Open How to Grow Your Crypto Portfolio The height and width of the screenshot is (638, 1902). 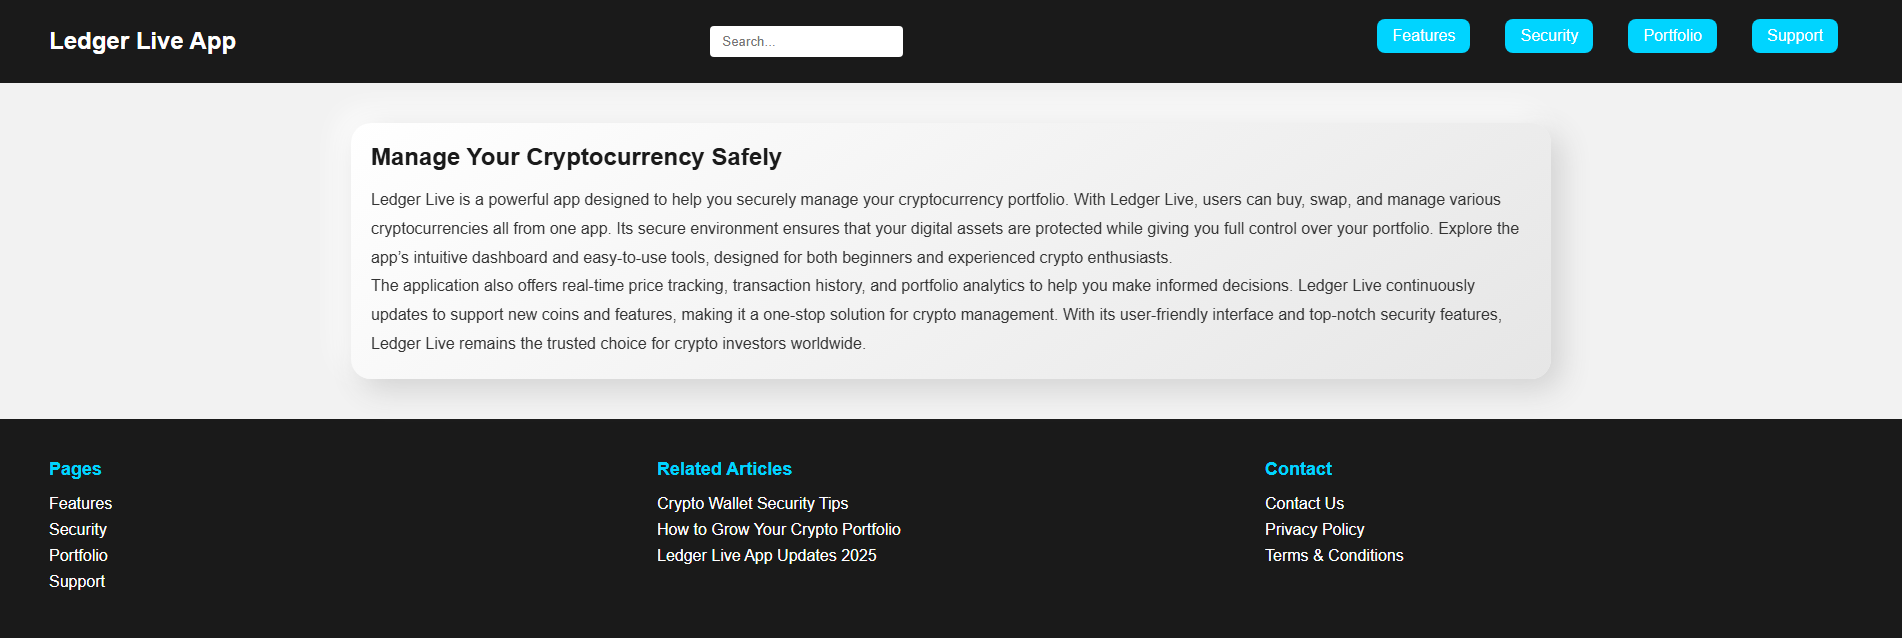point(779,529)
